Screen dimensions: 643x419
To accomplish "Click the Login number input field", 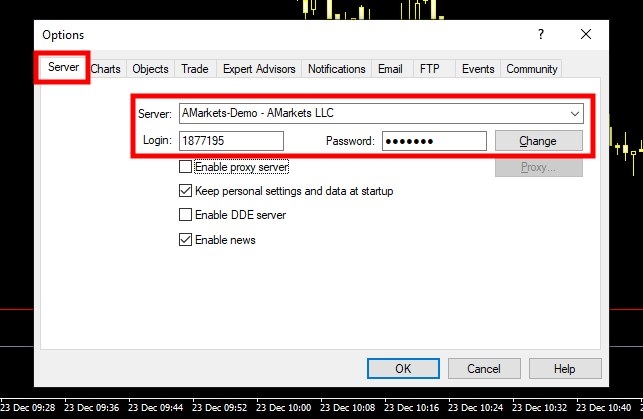I will (x=232, y=141).
